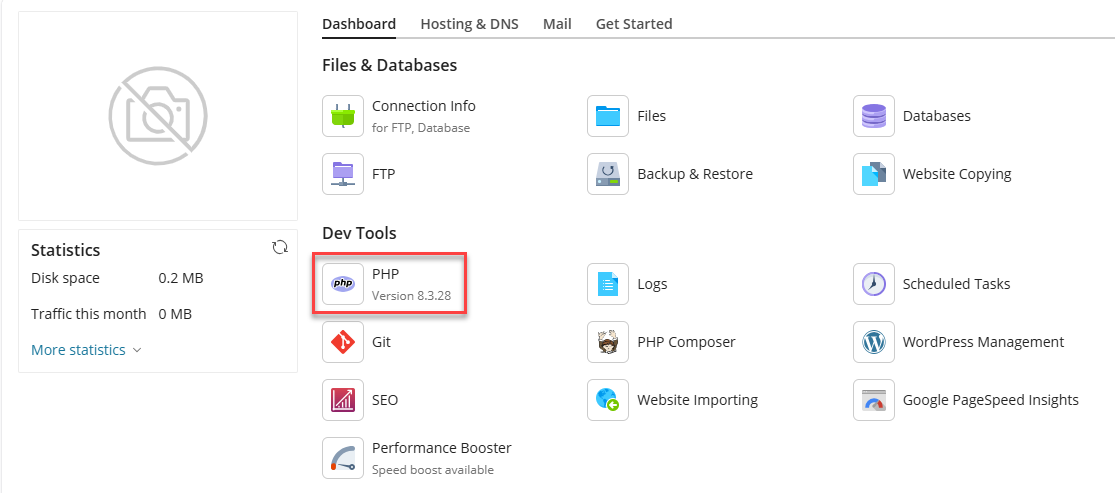Click the 'for FTP, Database' subtitle
The height and width of the screenshot is (493, 1115).
421,128
